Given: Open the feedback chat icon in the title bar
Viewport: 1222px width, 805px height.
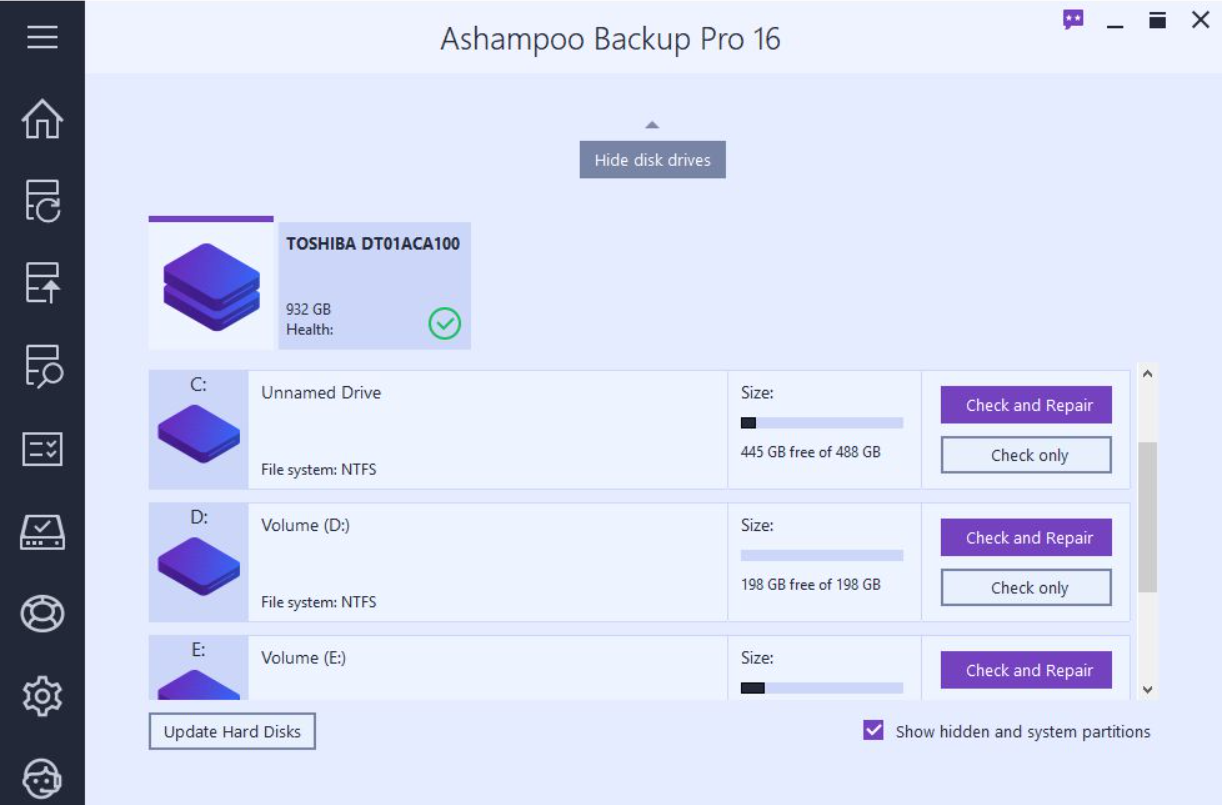Looking at the screenshot, I should coord(1073,19).
